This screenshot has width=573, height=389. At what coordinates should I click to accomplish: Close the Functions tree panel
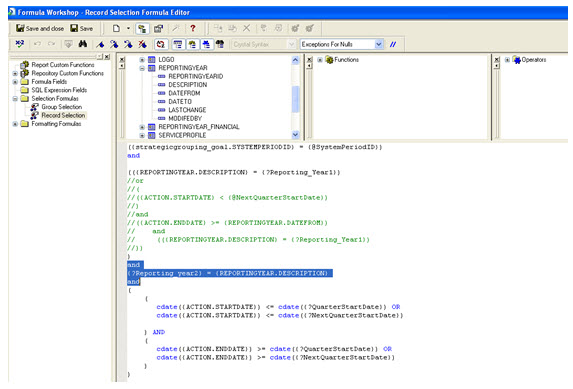click(310, 59)
